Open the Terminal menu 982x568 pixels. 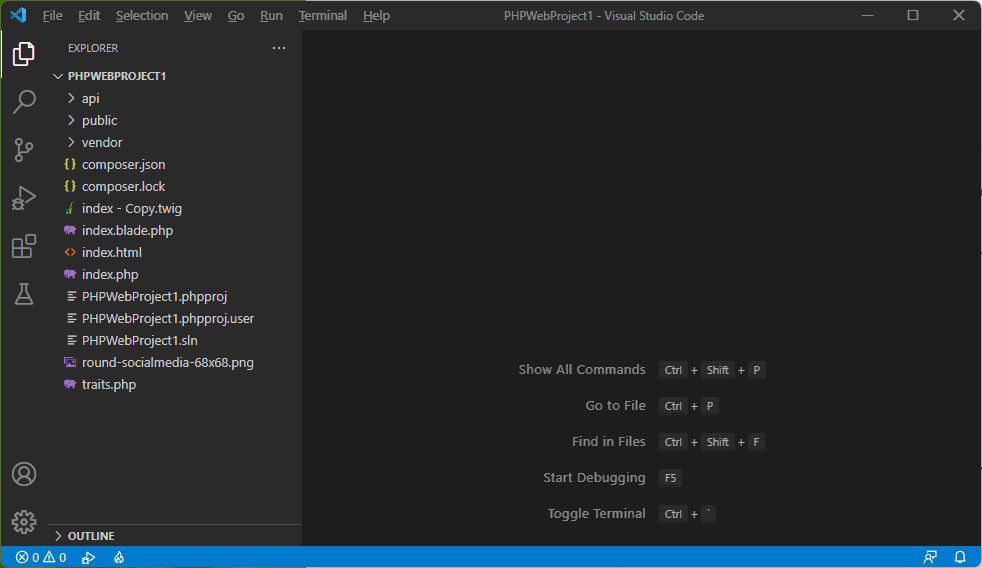tap(323, 16)
